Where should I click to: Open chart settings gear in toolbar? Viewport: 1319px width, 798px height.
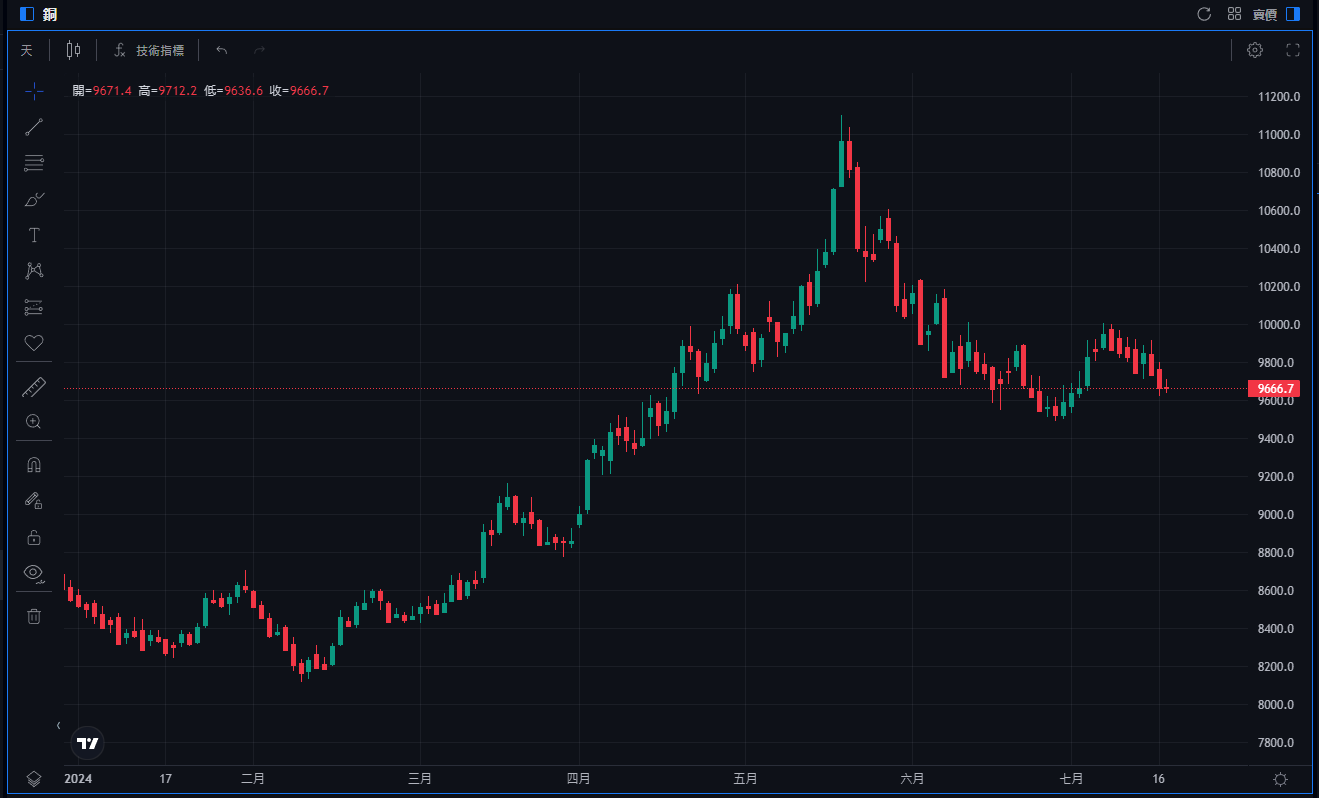tap(1254, 50)
